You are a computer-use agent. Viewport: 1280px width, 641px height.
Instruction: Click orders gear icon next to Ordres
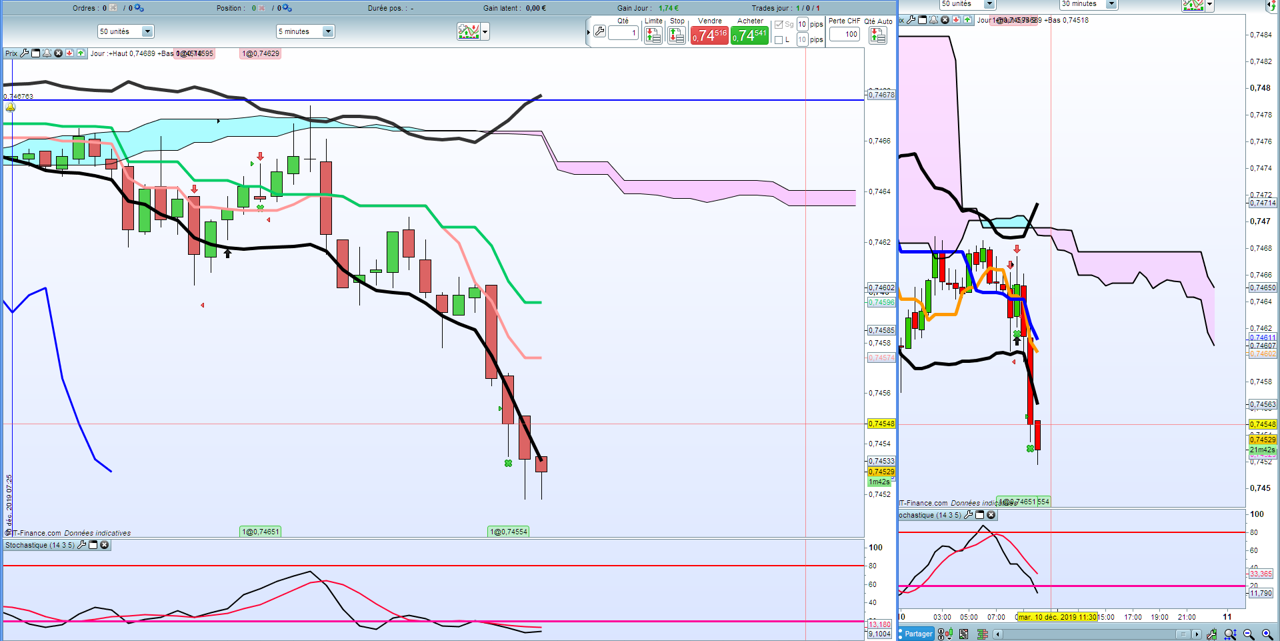(x=139, y=8)
